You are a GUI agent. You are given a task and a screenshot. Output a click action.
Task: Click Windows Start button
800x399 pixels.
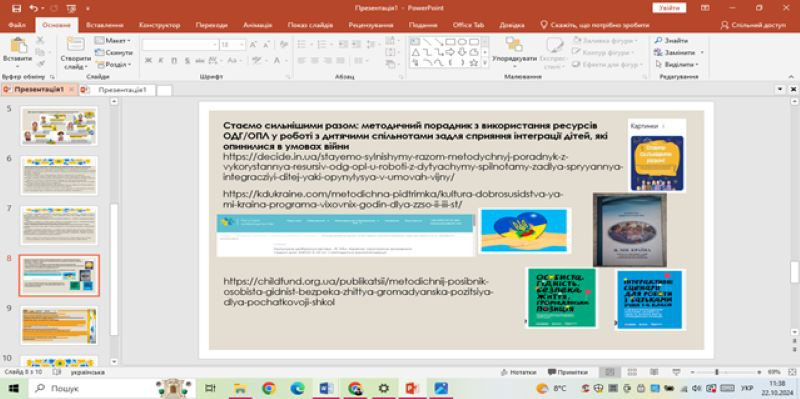pos(14,389)
